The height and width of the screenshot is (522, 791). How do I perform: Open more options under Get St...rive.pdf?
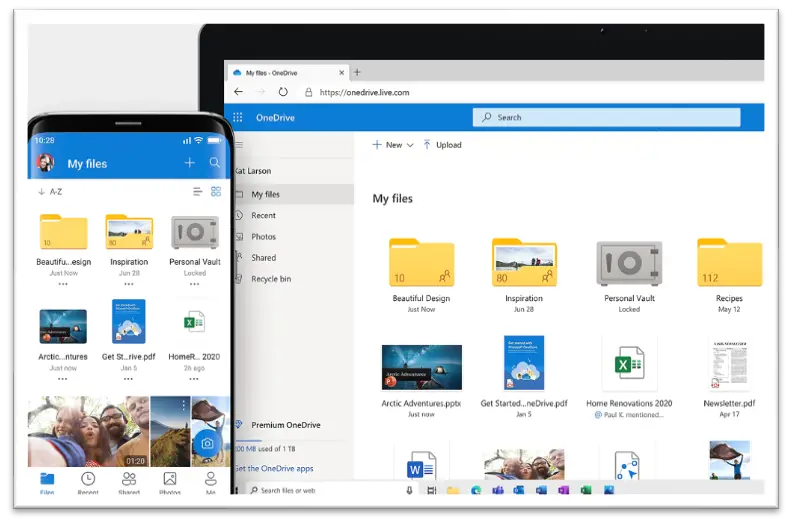point(128,379)
